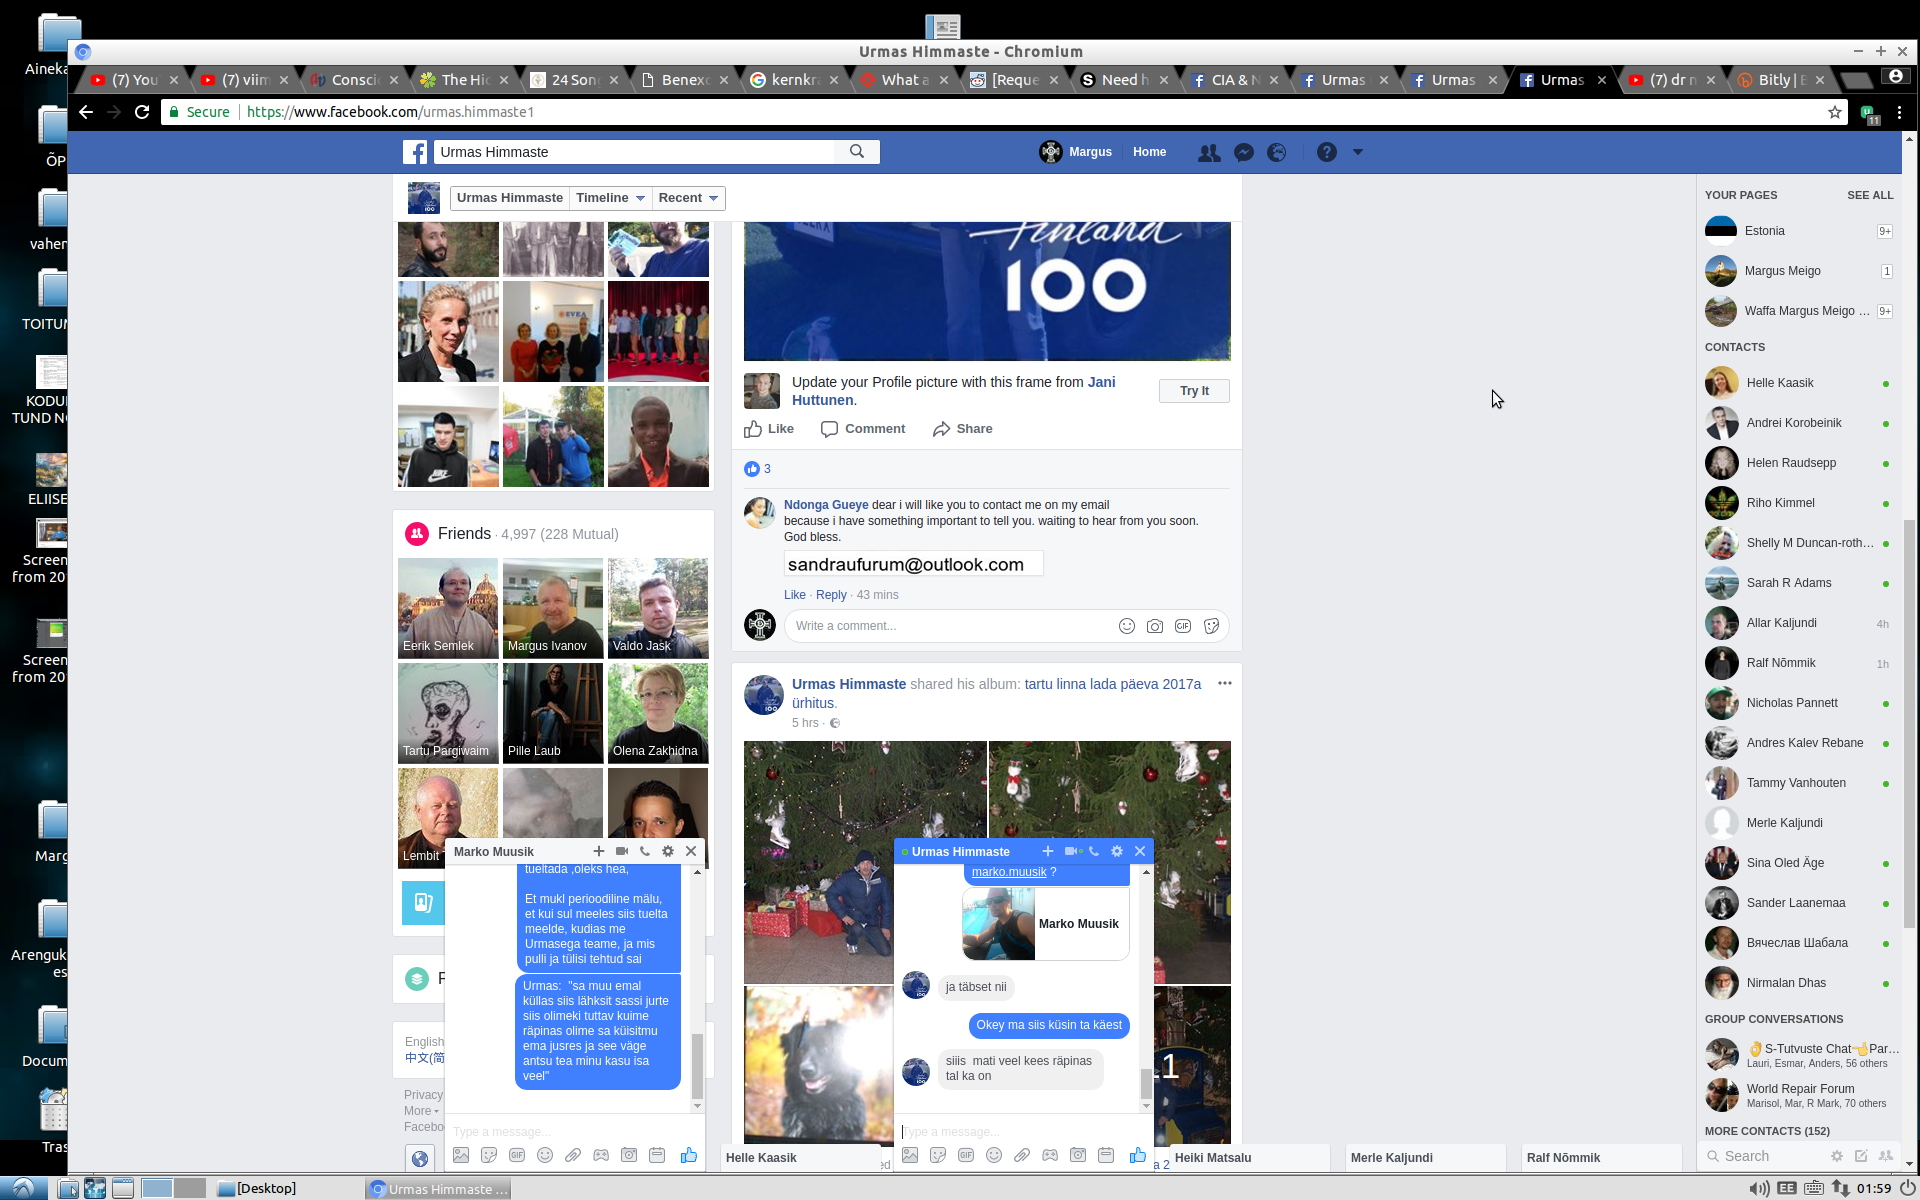The image size is (1920, 1200).
Task: Bookmark this page star icon
Action: point(1835,112)
